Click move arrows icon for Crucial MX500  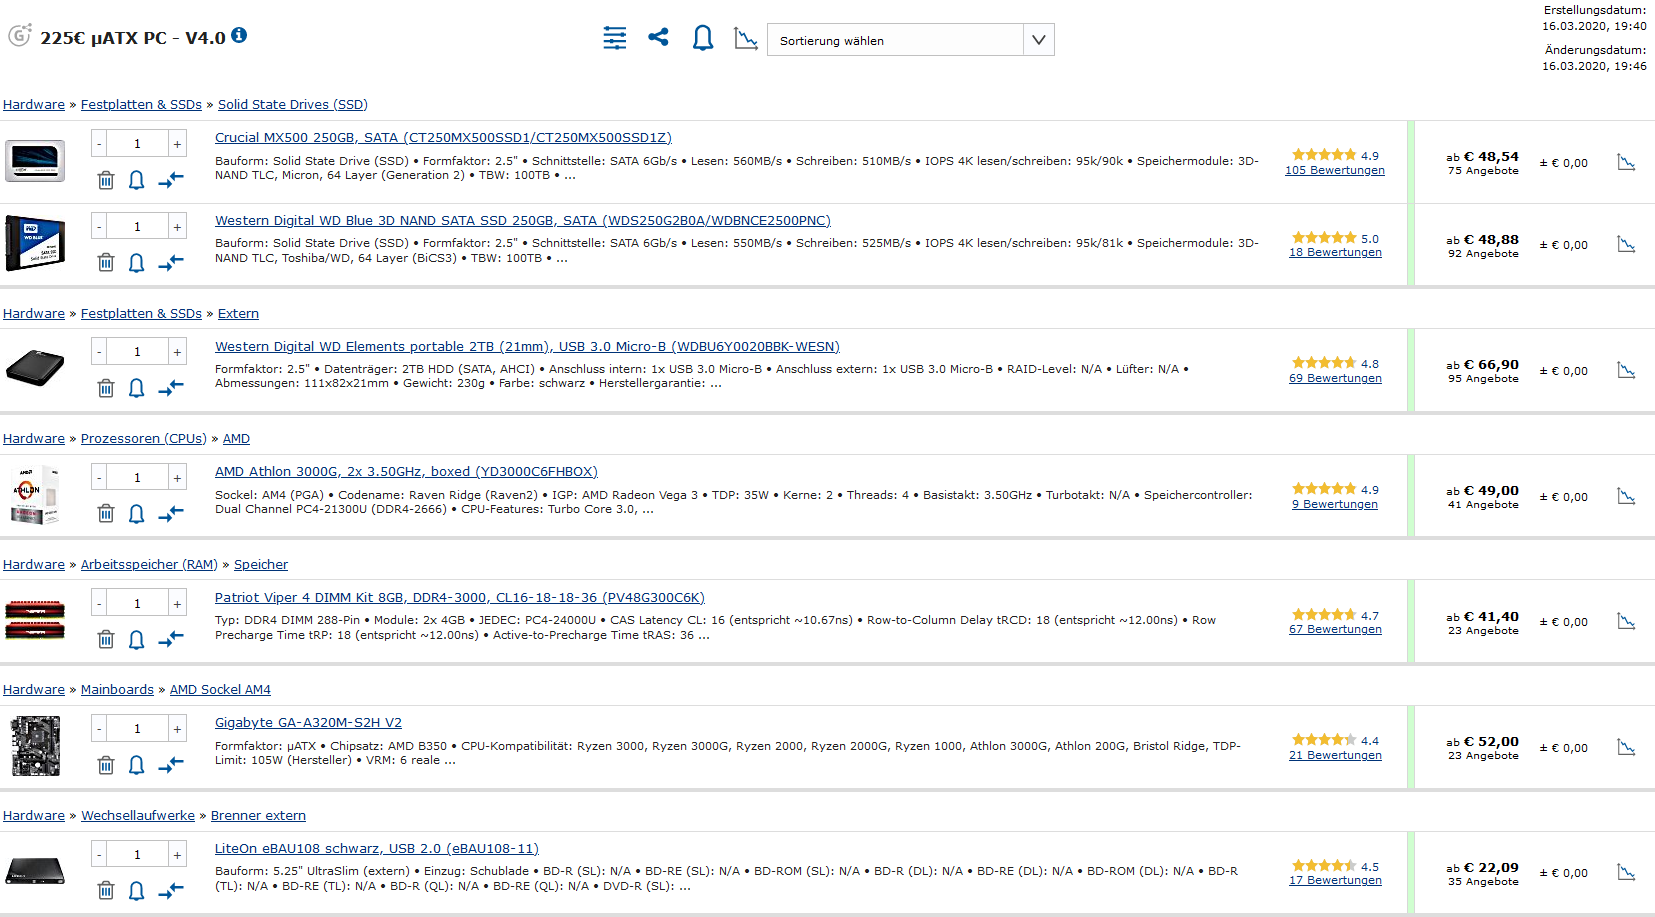pyautogui.click(x=171, y=180)
